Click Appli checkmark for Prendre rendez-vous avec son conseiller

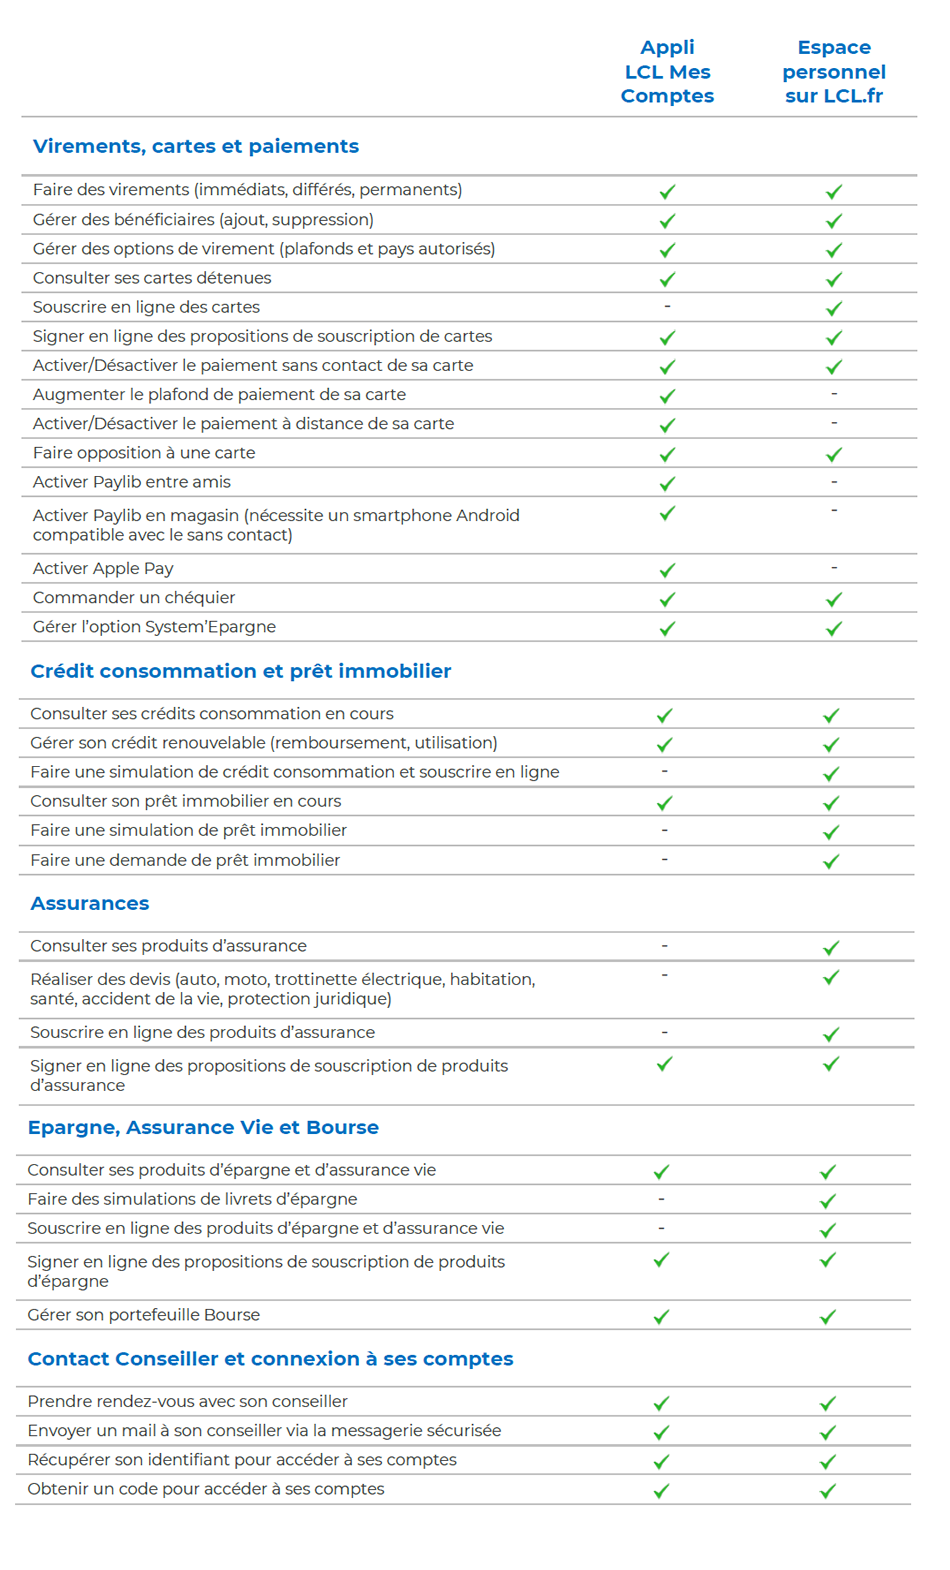coord(661,1403)
